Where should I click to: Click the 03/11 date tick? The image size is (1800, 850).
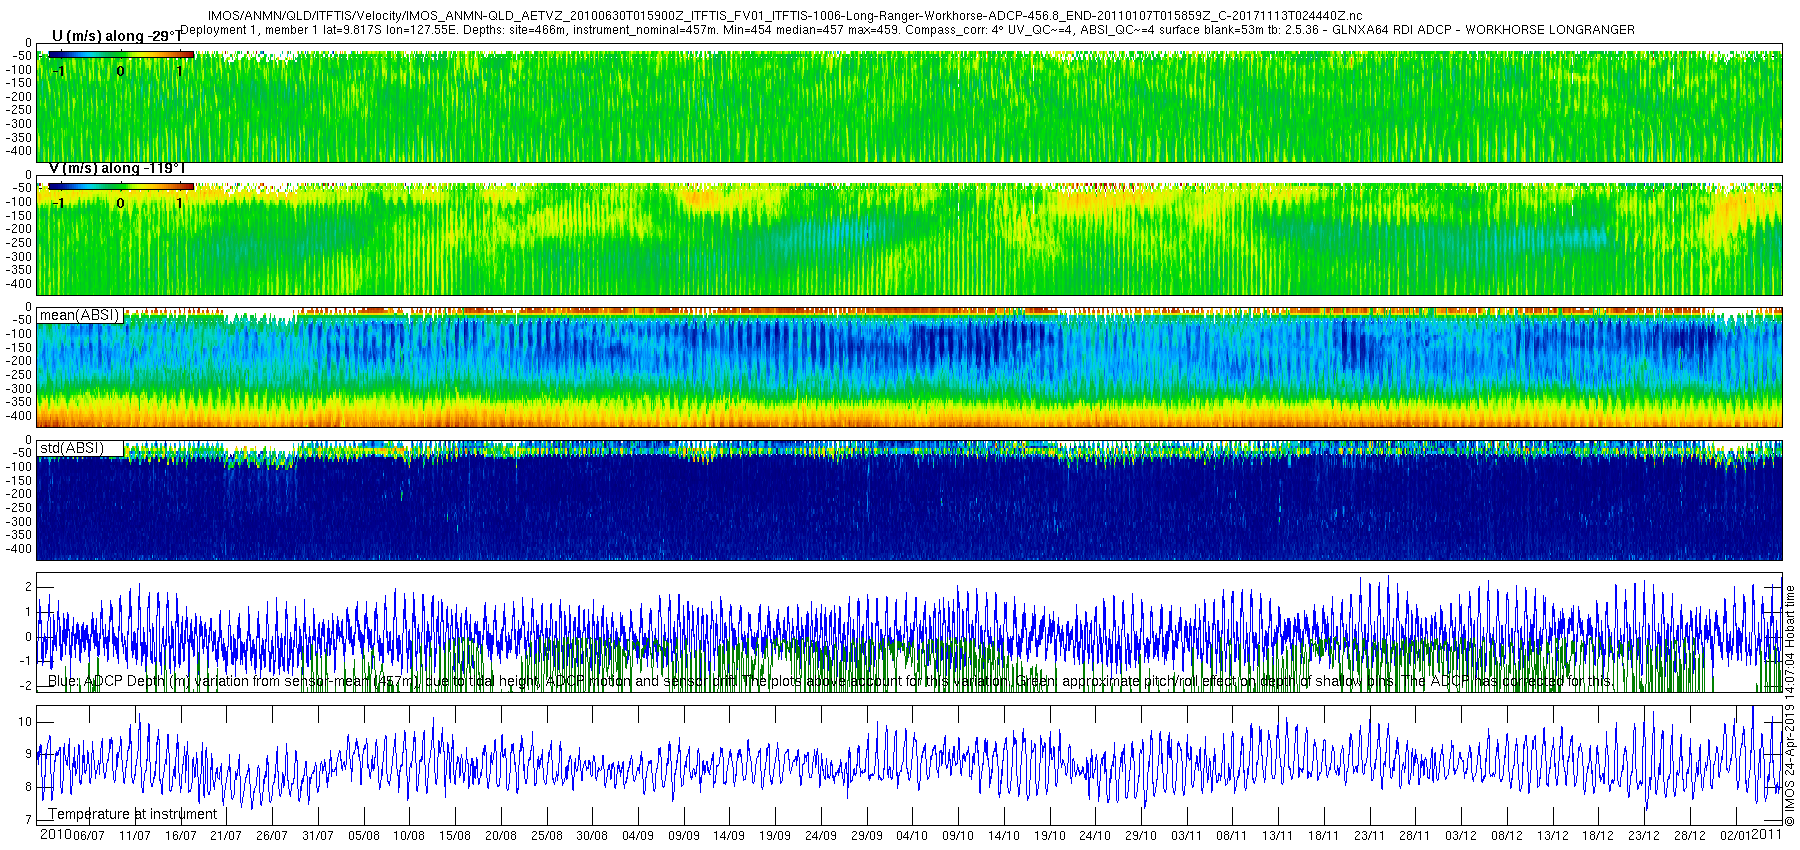click(1187, 835)
